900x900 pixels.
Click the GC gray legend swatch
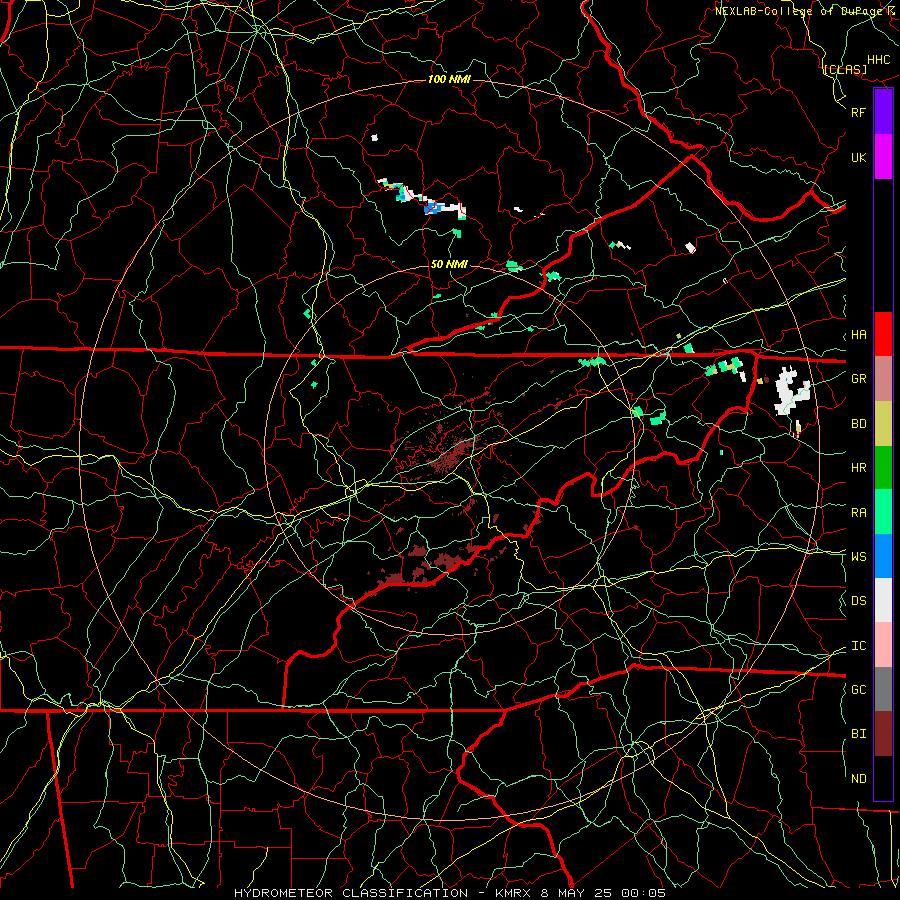point(883,689)
